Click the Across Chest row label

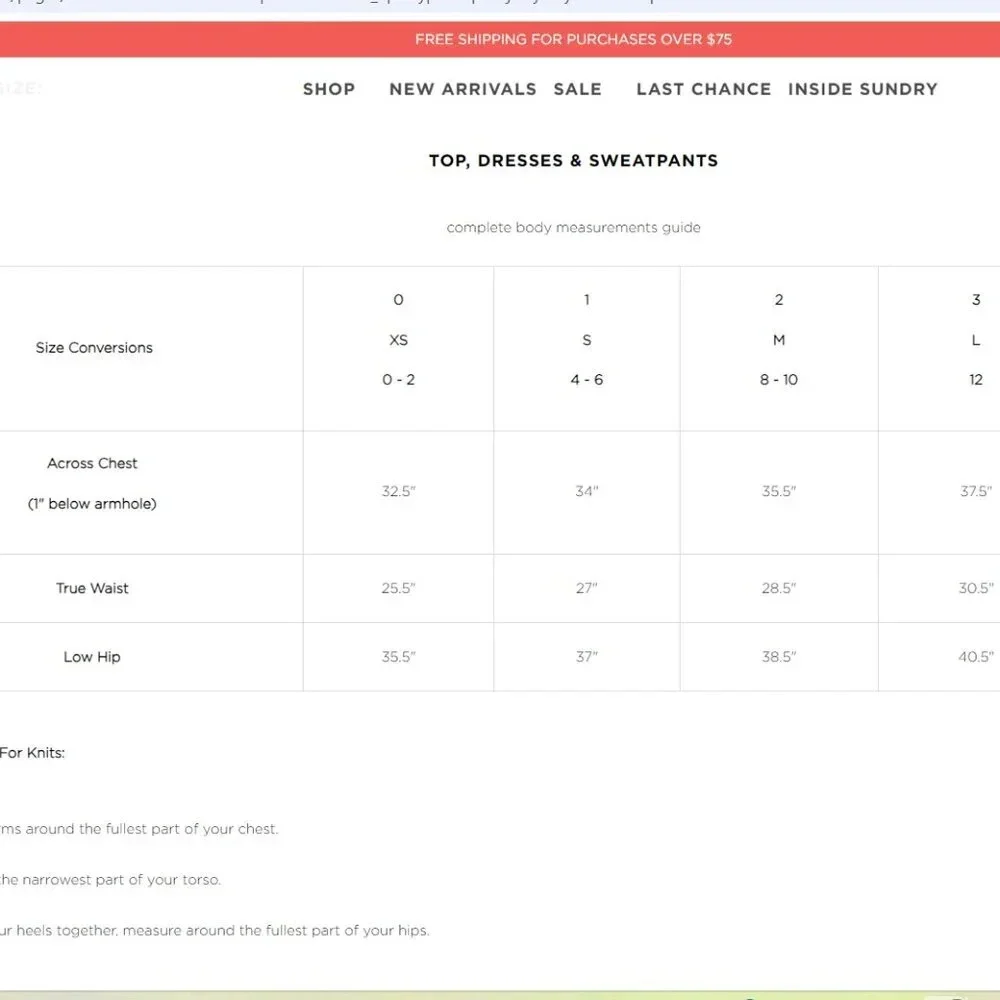[92, 463]
